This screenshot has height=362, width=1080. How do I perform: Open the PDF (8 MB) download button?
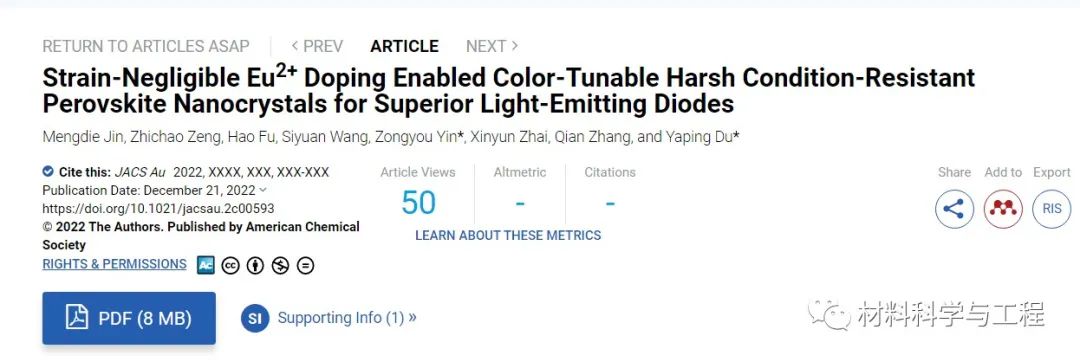[x=129, y=318]
